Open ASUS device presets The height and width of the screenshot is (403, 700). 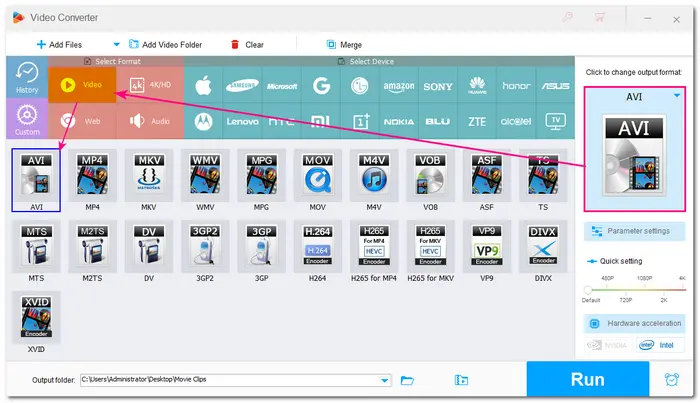click(x=555, y=85)
